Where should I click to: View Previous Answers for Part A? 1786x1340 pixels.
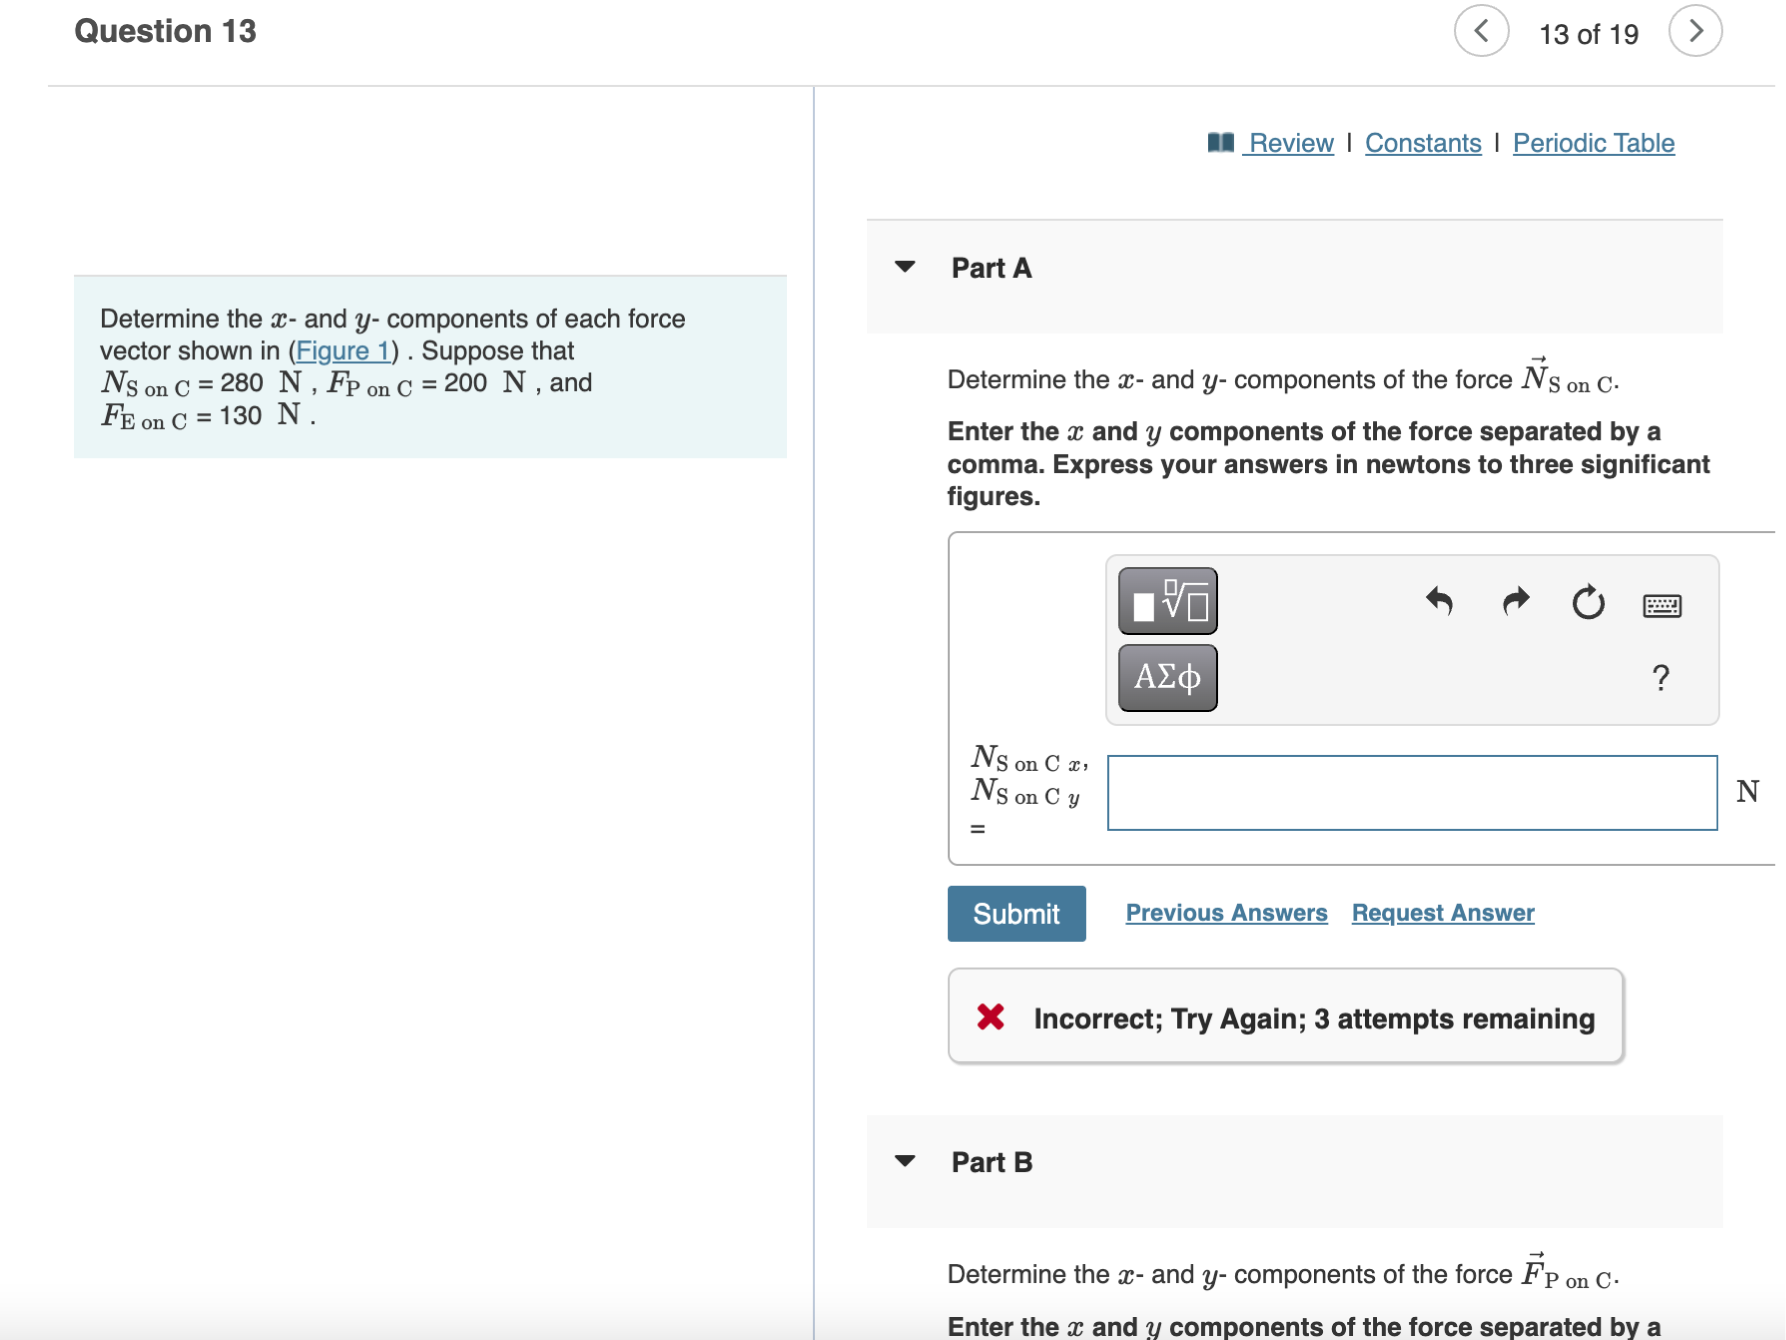tap(1226, 912)
